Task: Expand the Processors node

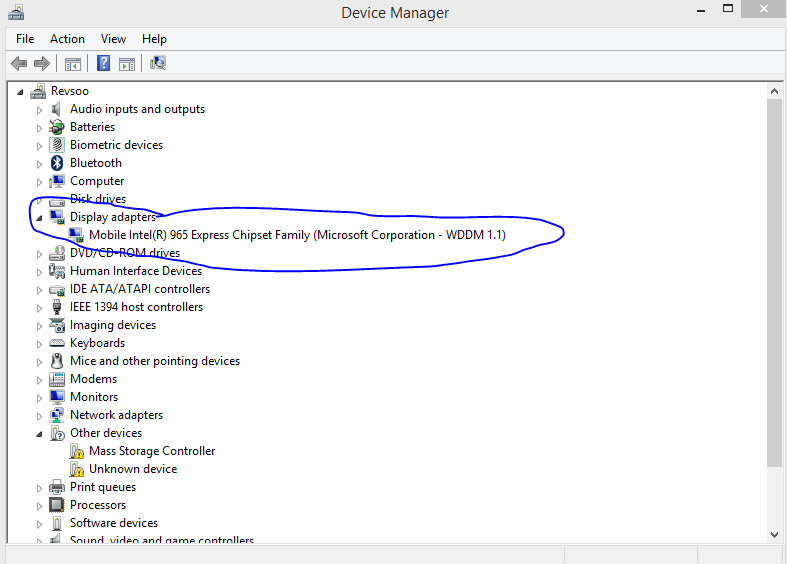Action: [39, 506]
